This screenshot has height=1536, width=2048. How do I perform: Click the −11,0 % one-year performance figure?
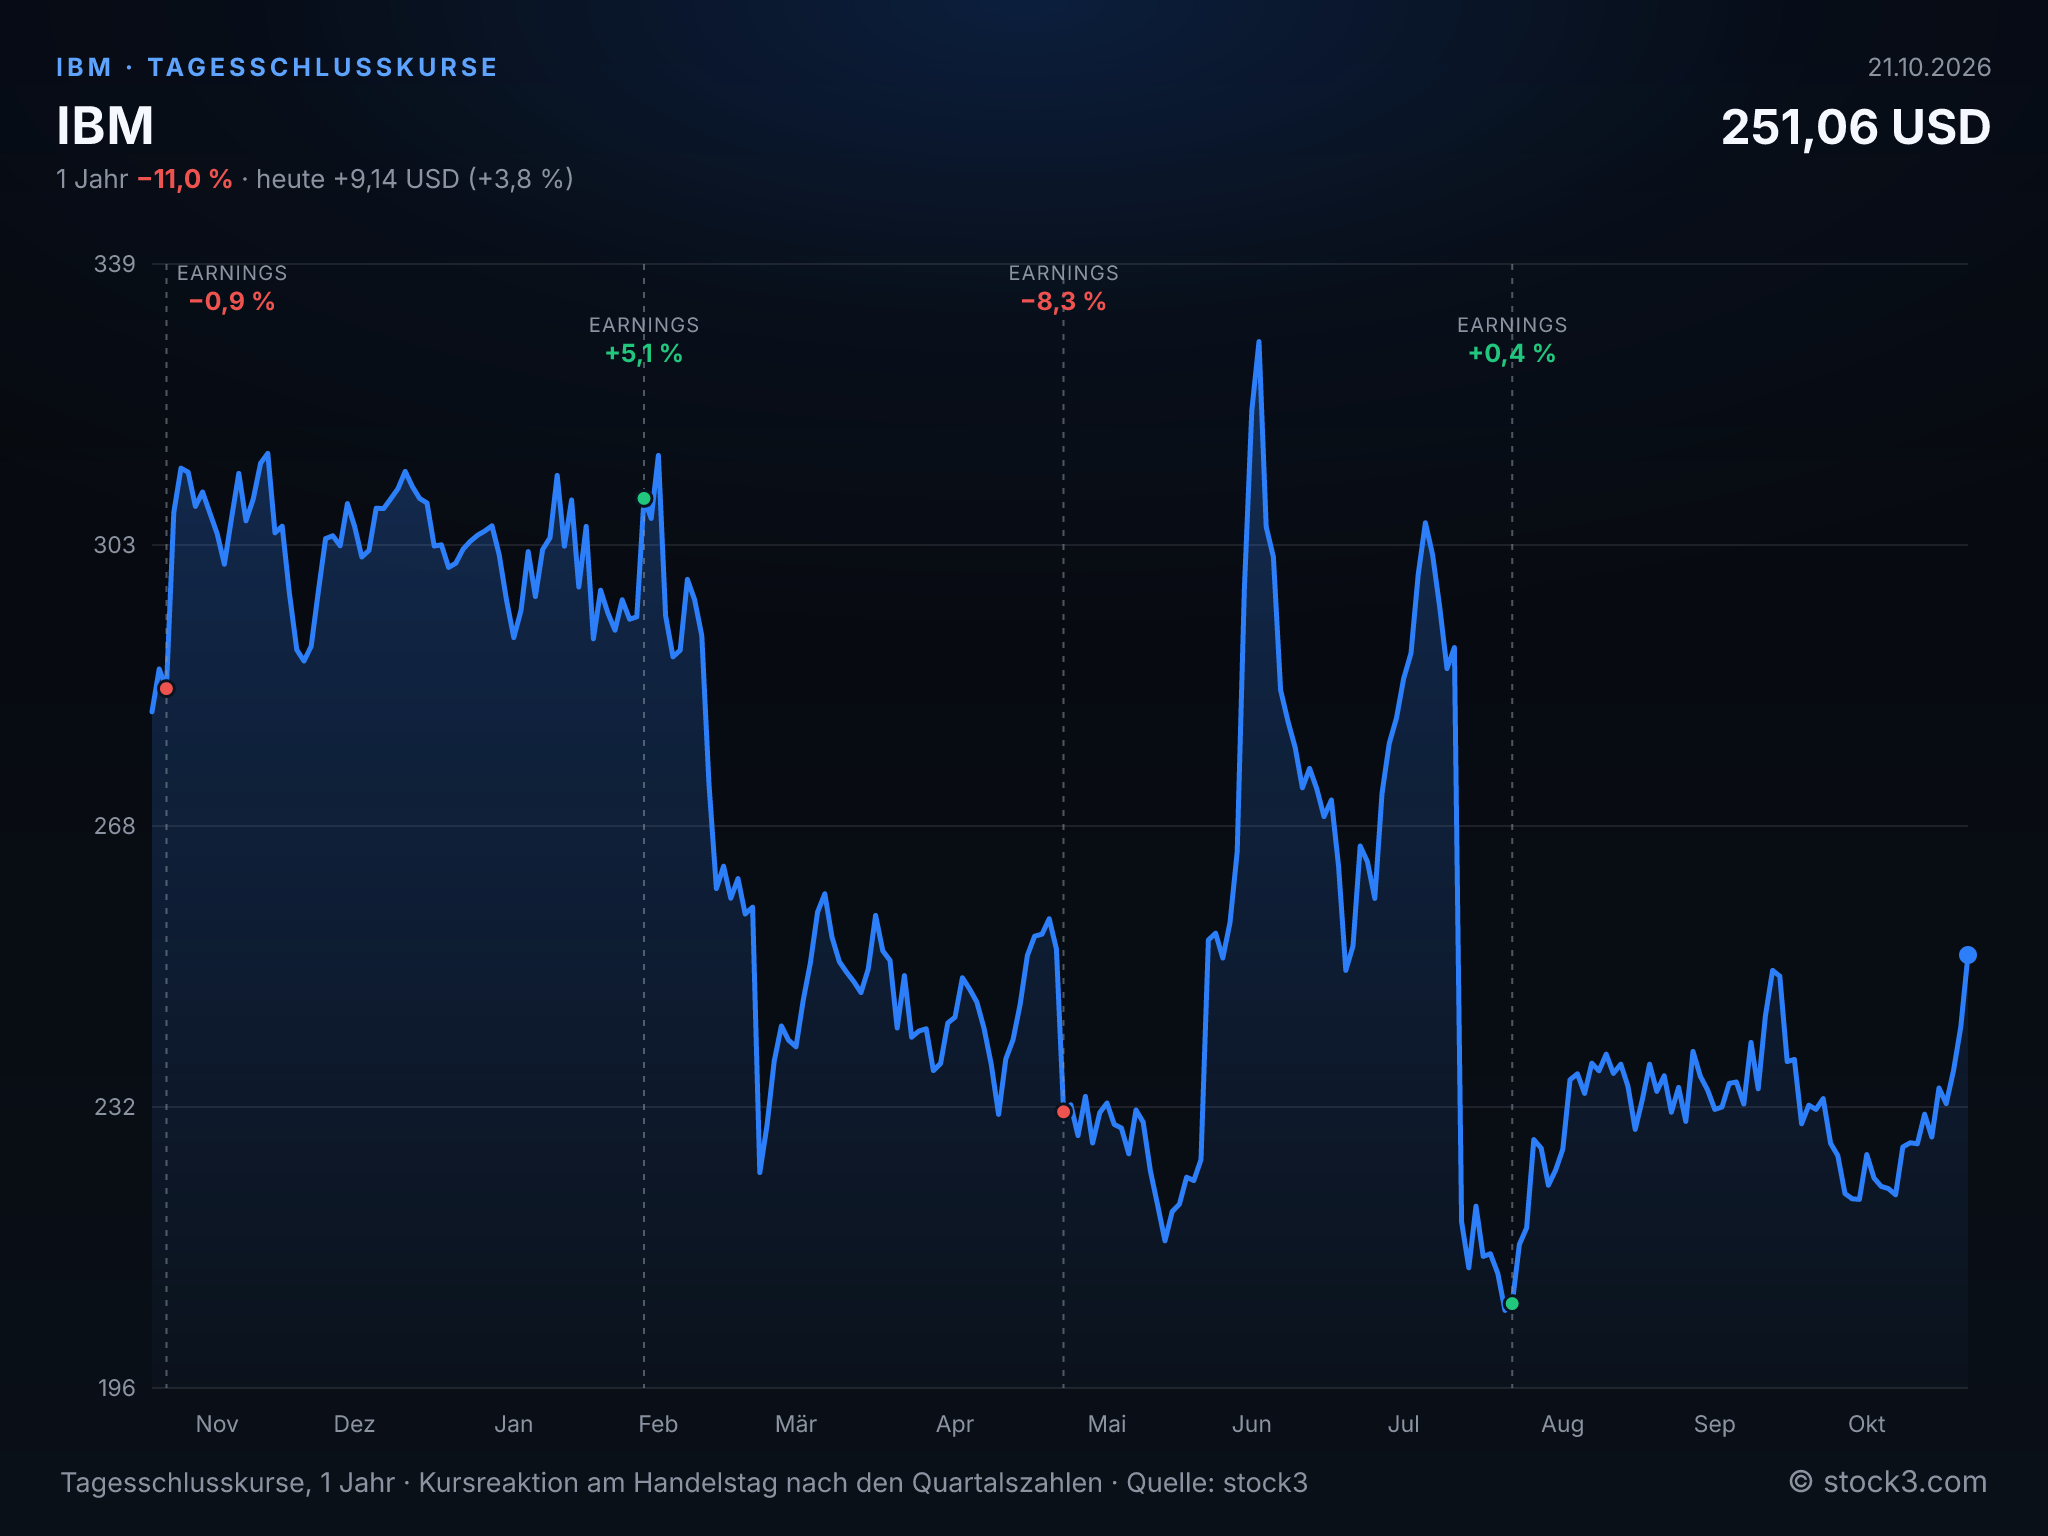click(x=185, y=179)
